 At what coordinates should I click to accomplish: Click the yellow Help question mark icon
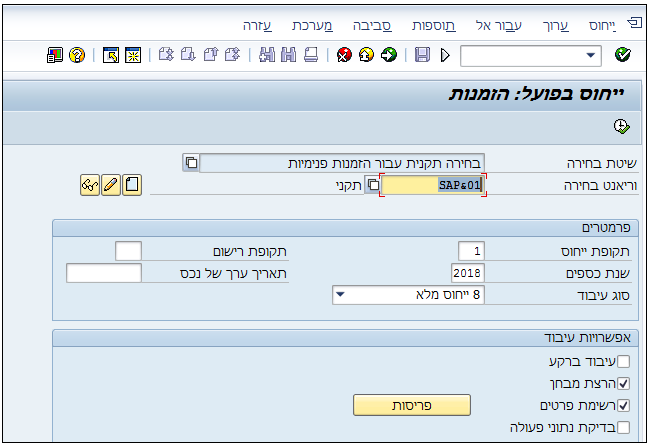click(x=77, y=55)
